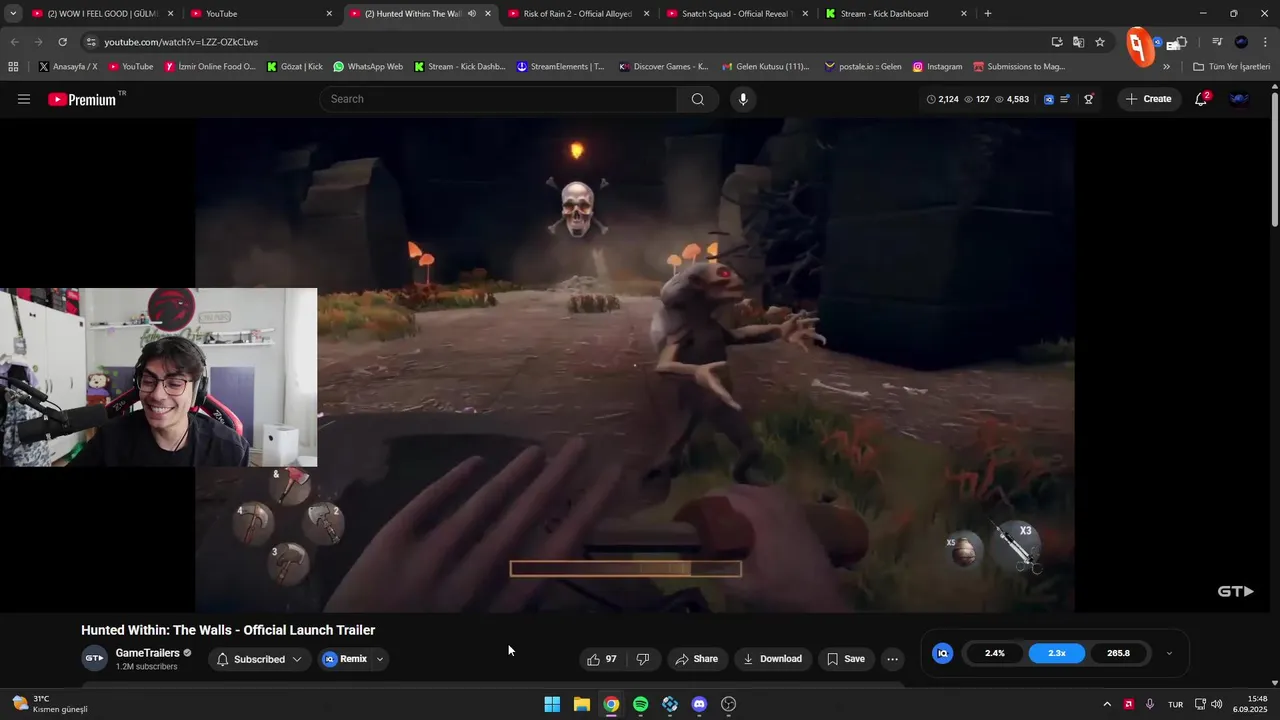Viewport: 1280px width, 720px height.
Task: Open the Gözat | Kick bookmark
Action: pos(294,67)
